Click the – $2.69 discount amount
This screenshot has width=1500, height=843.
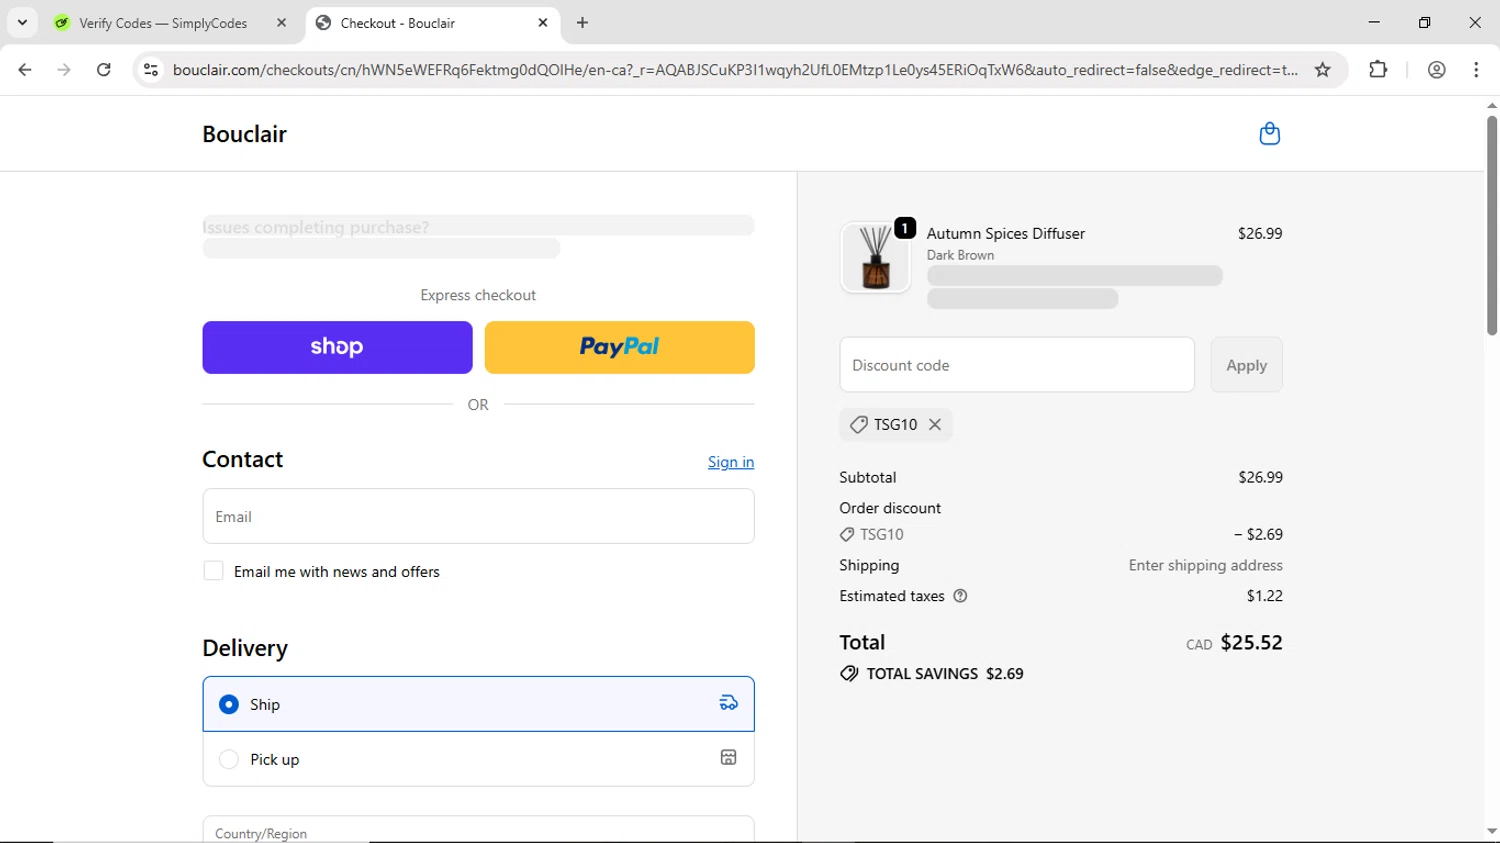pos(1258,534)
